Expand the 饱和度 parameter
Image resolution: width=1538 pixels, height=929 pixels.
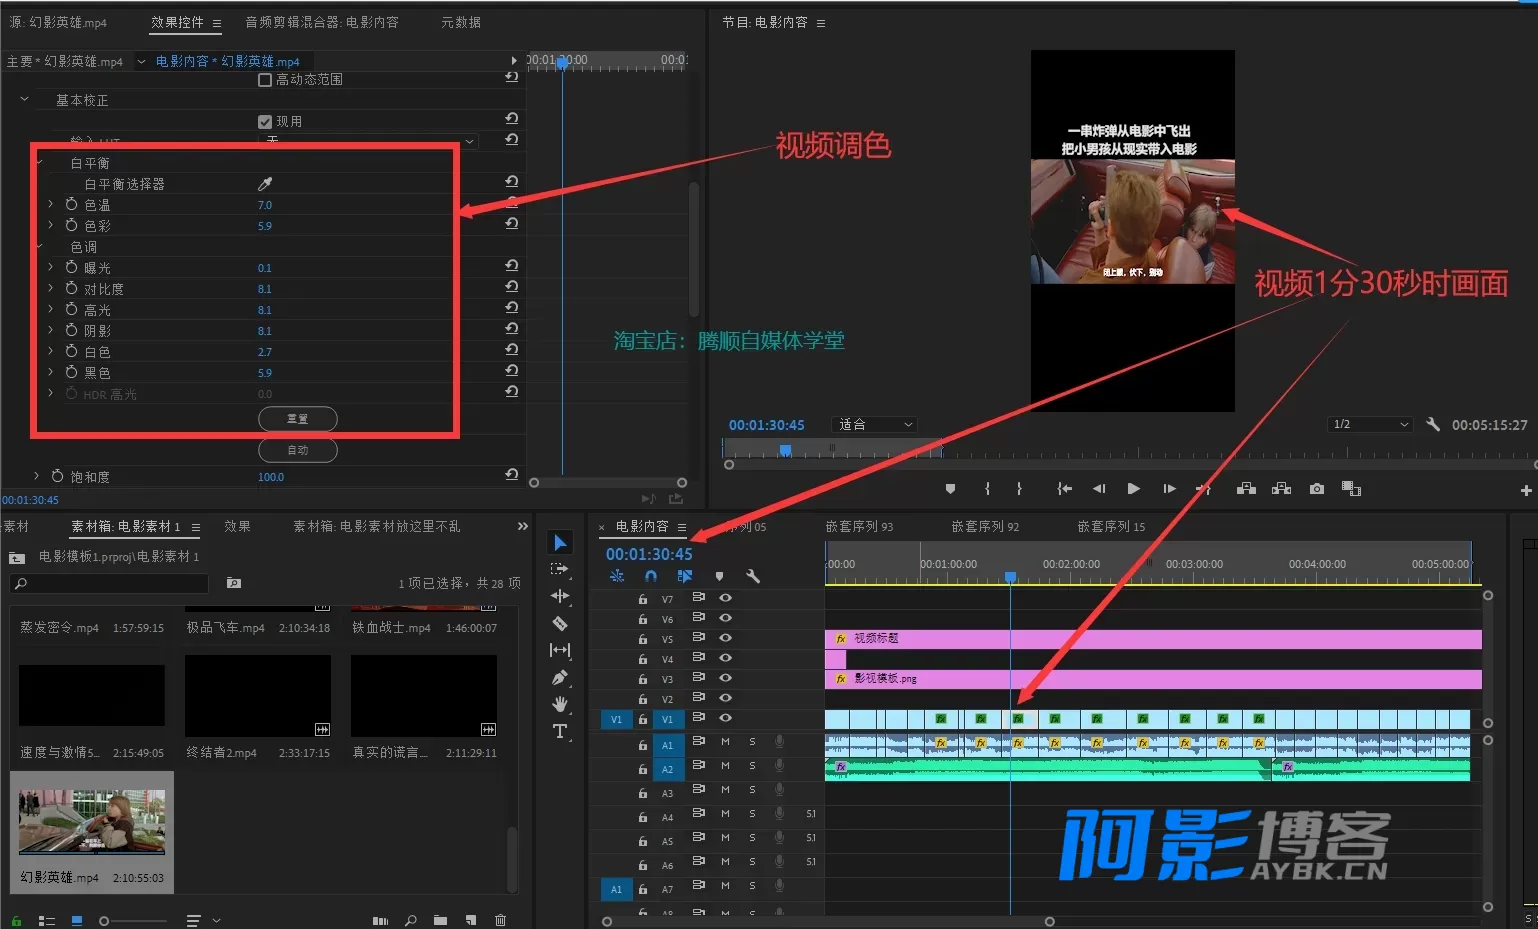pos(37,476)
